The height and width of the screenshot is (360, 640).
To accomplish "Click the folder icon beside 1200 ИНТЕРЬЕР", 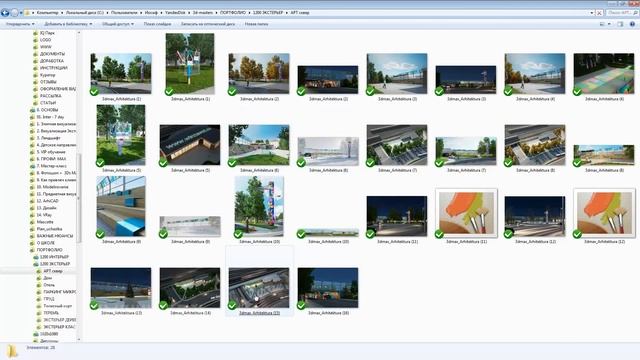I will [x=36, y=257].
